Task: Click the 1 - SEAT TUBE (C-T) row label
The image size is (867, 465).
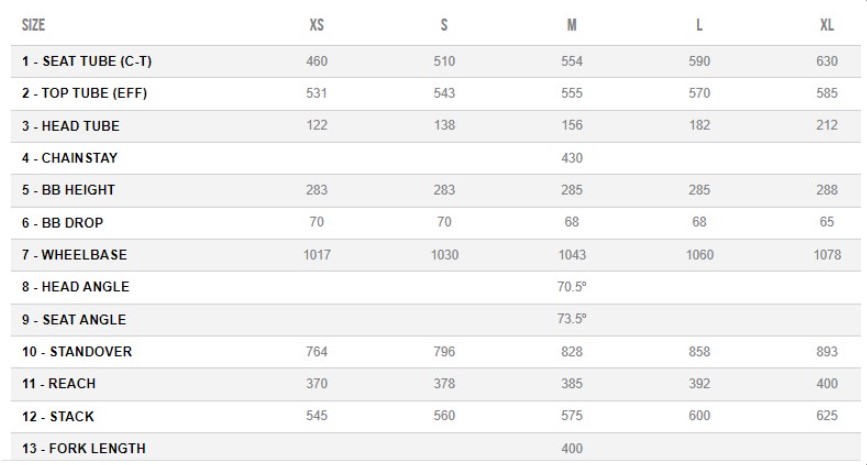Action: [87, 61]
